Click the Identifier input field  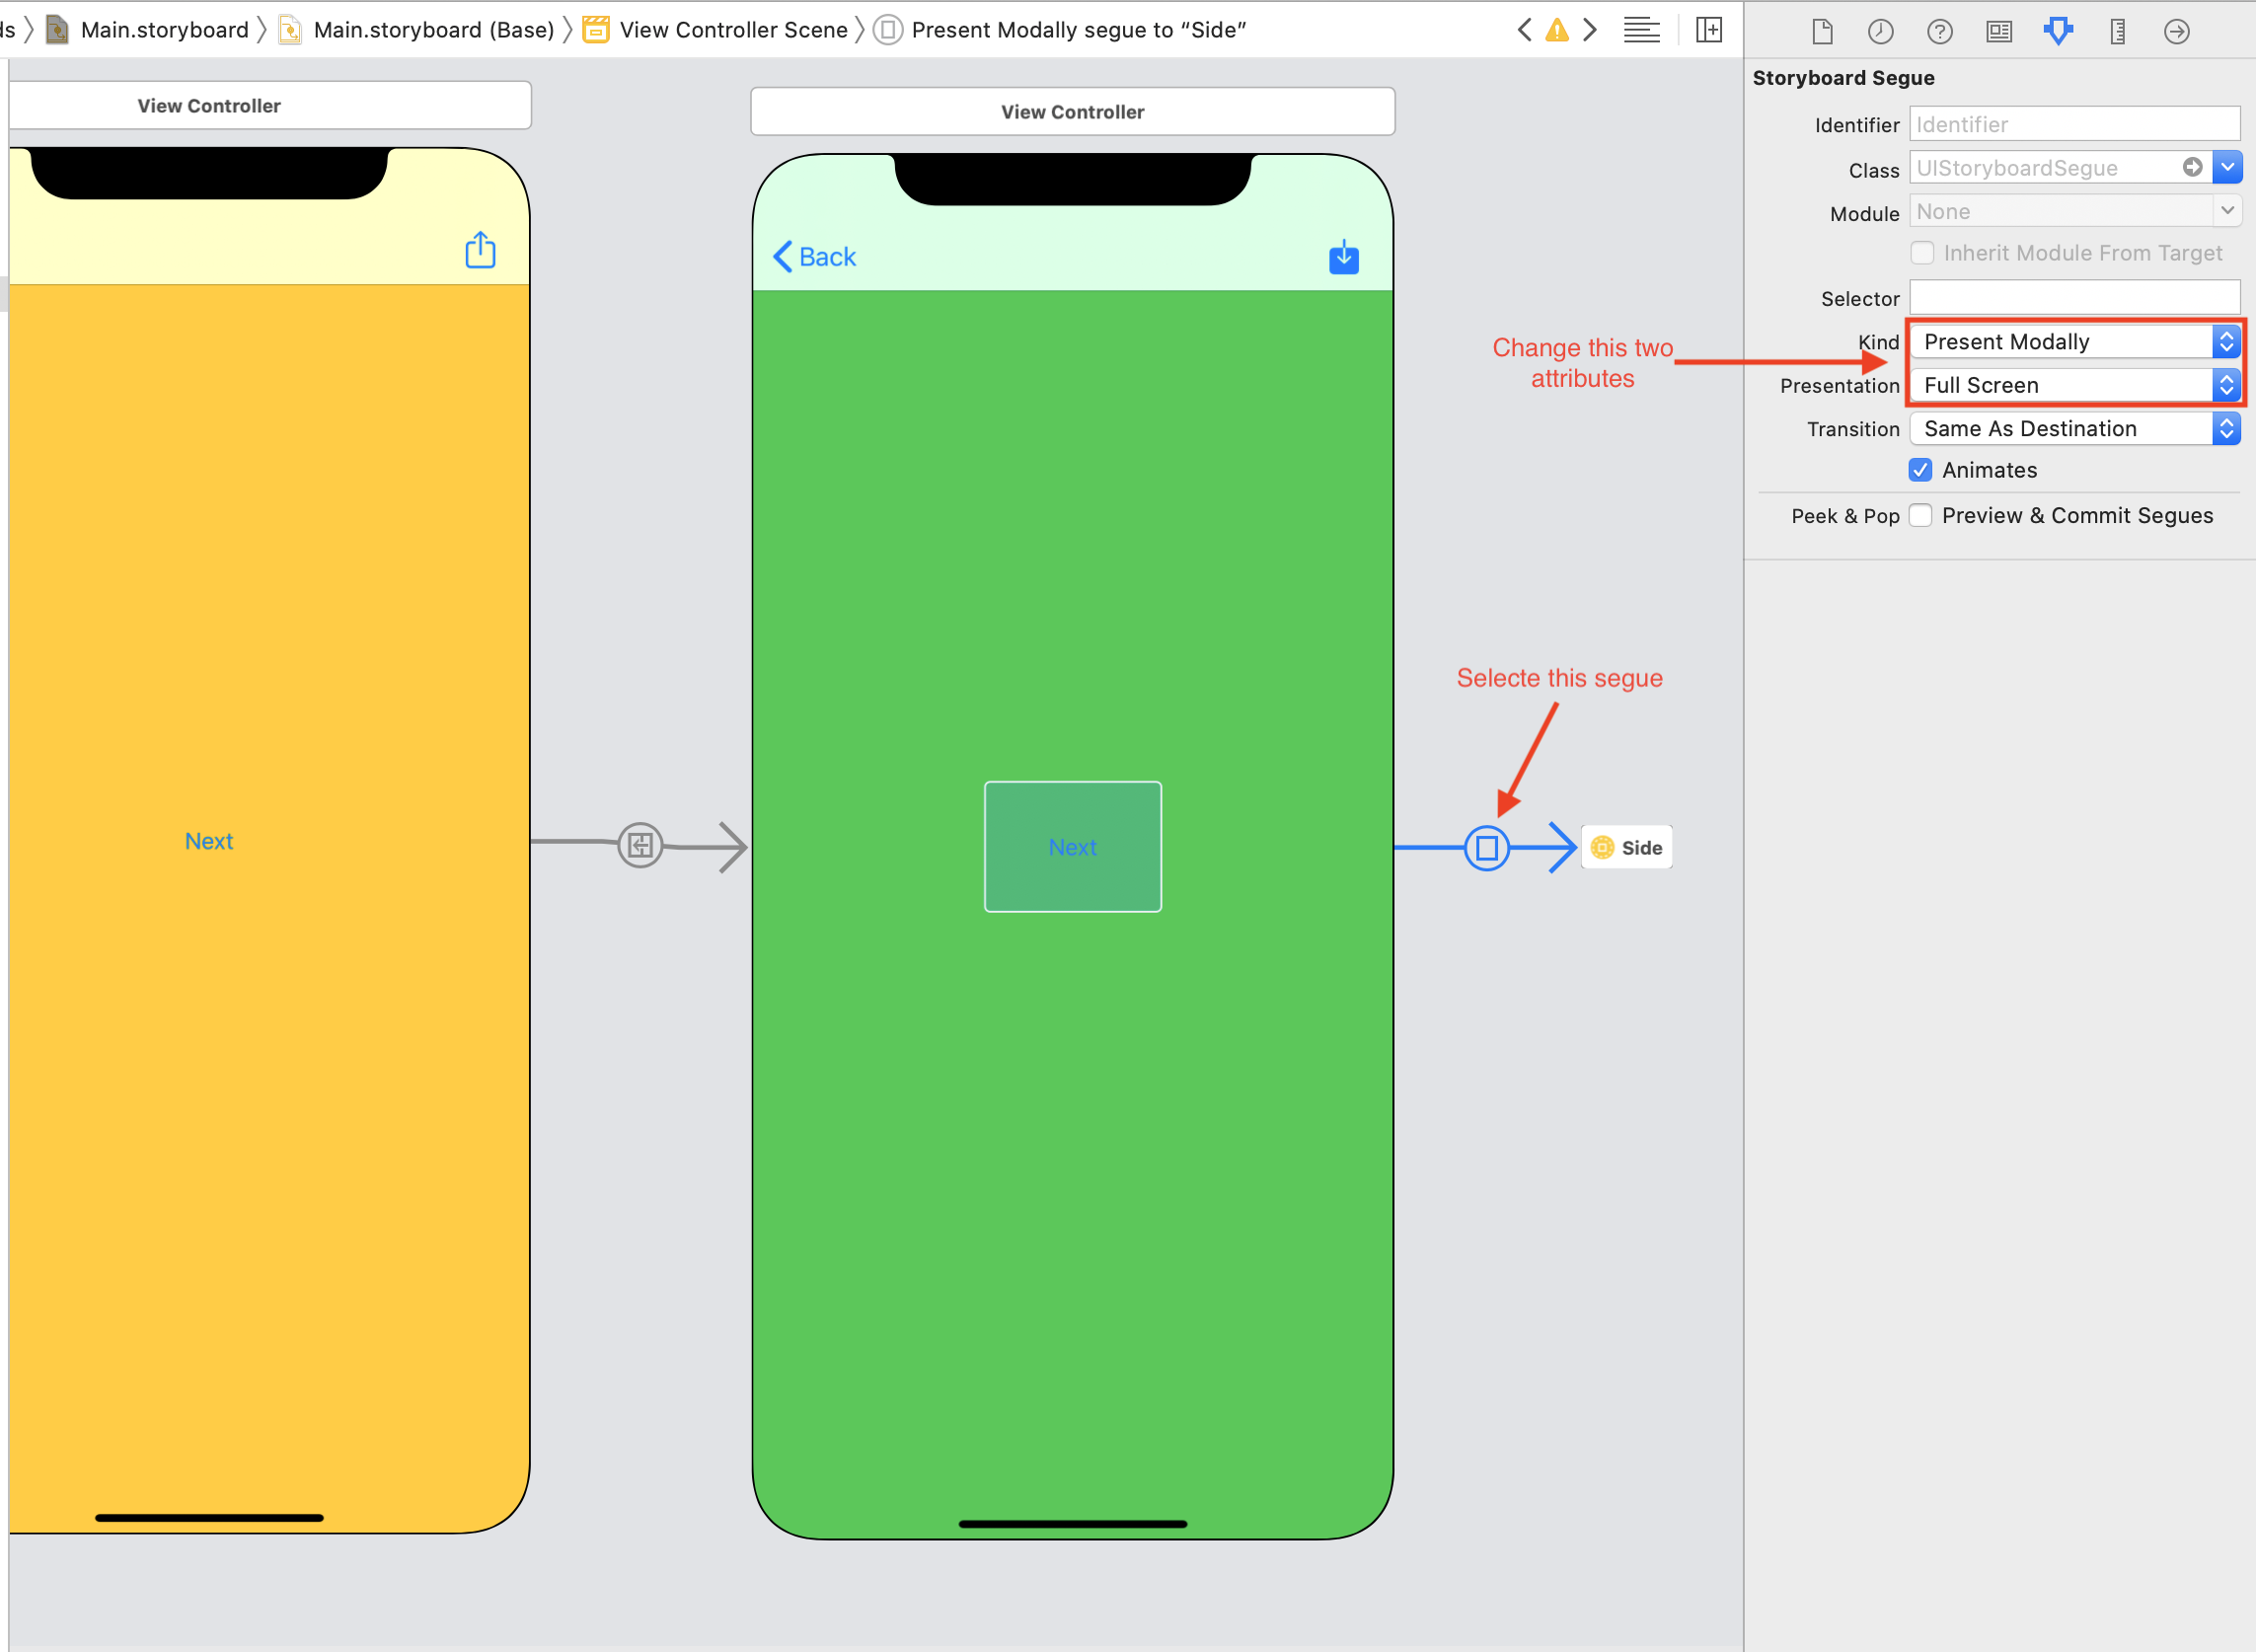click(2075, 122)
